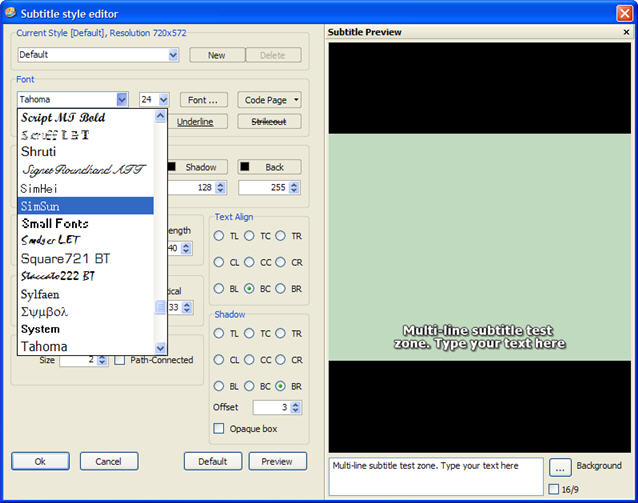Open the Tahoma font name dropdown arrow

point(122,99)
